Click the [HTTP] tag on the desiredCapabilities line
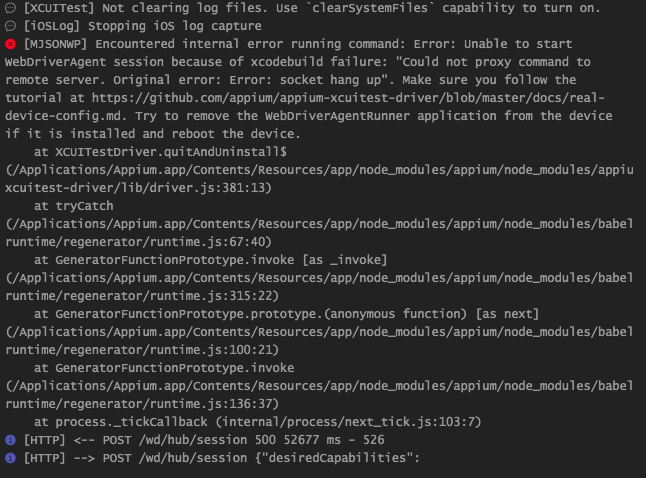The height and width of the screenshot is (478, 646). 44,458
